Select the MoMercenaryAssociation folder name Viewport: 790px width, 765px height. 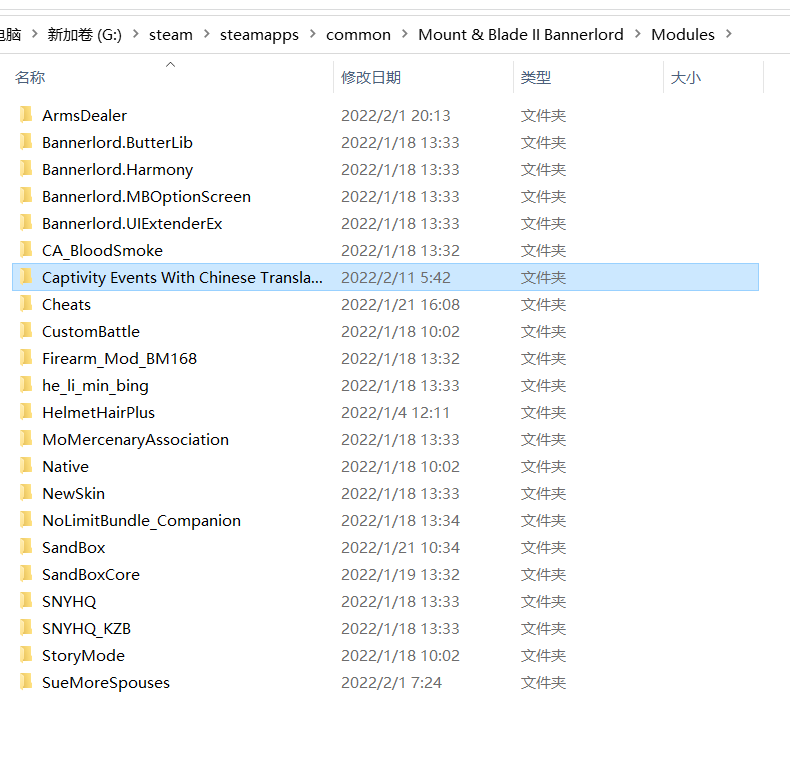(x=136, y=440)
